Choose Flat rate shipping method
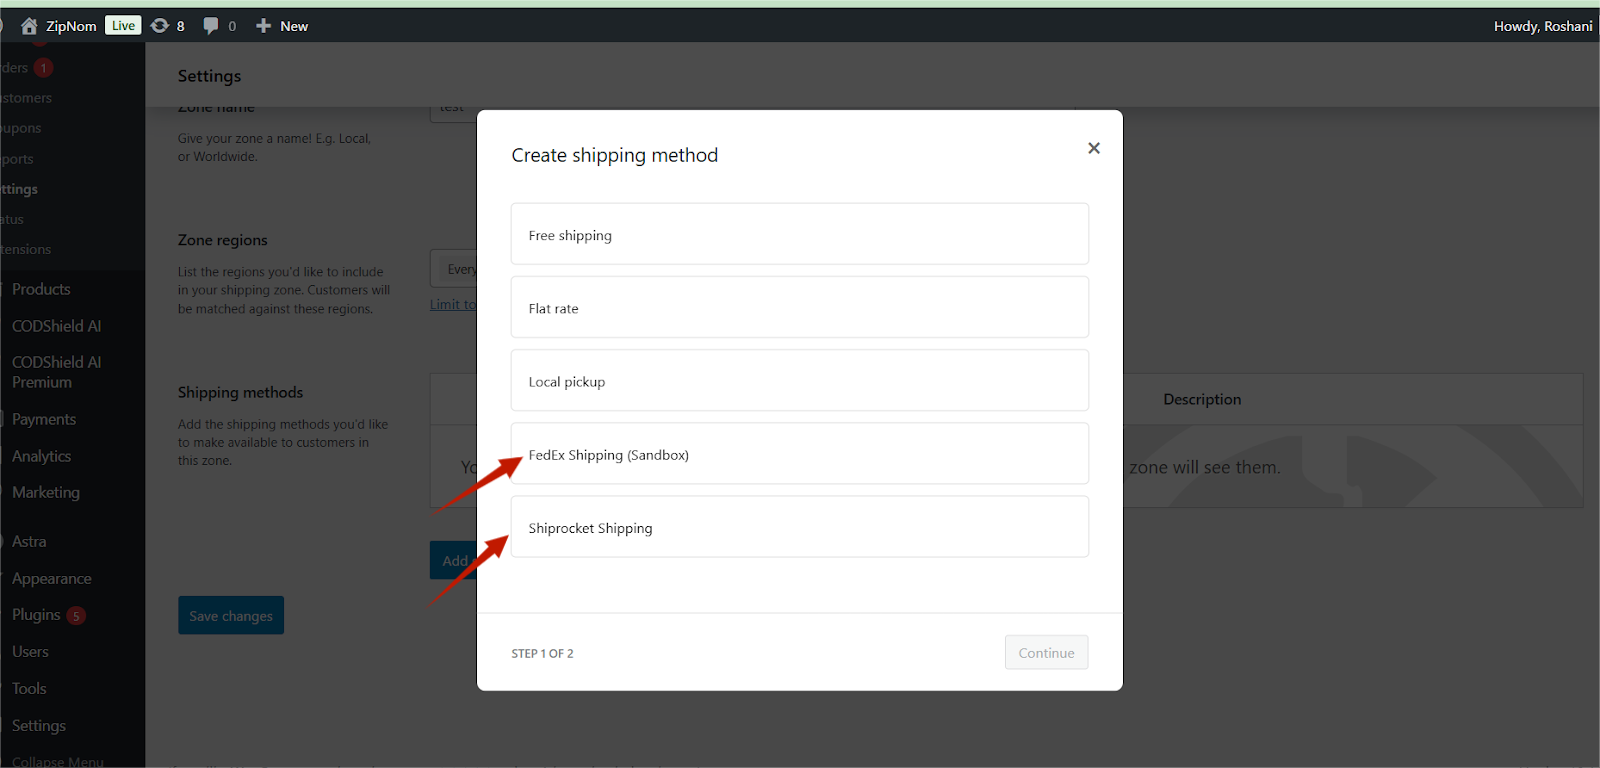Screen dimensions: 1600x768 tap(799, 308)
